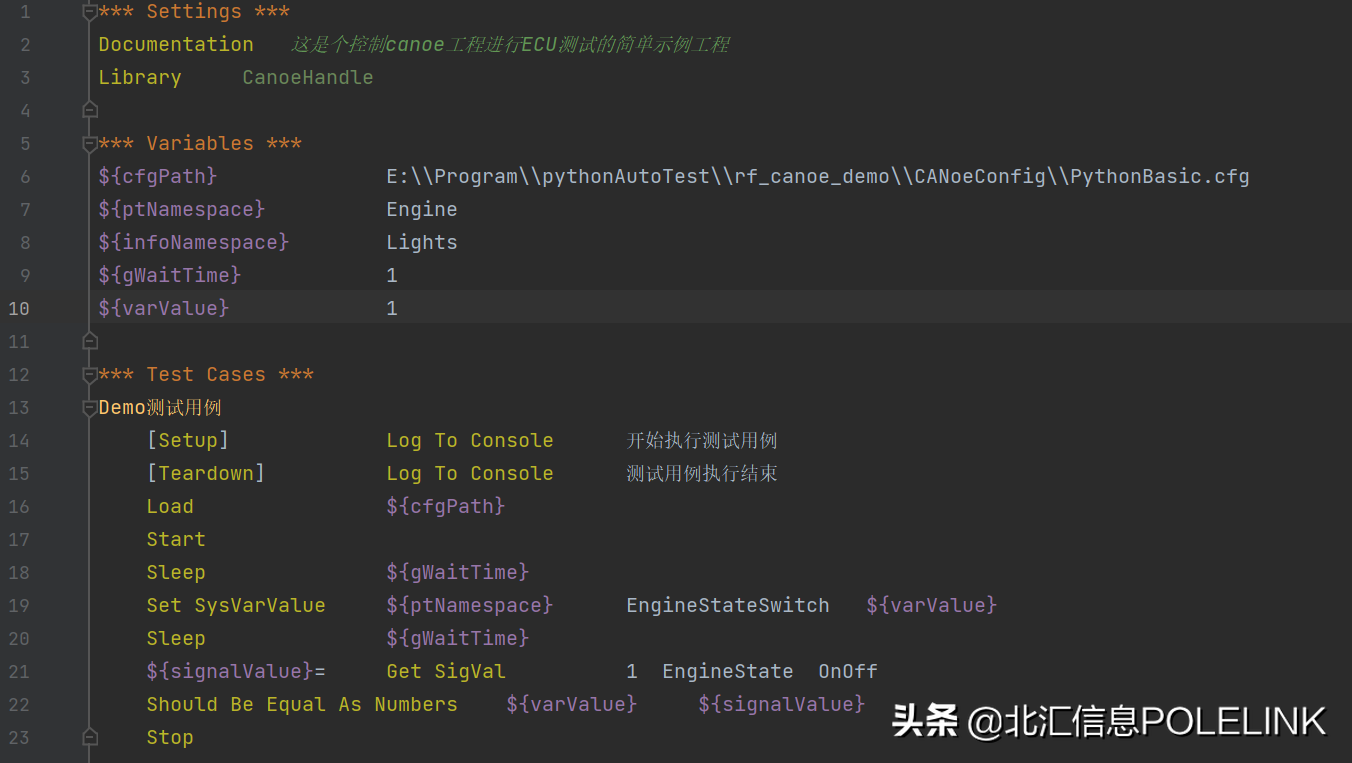The height and width of the screenshot is (763, 1352).
Task: Click the Get SigVal keyword
Action: (x=445, y=671)
